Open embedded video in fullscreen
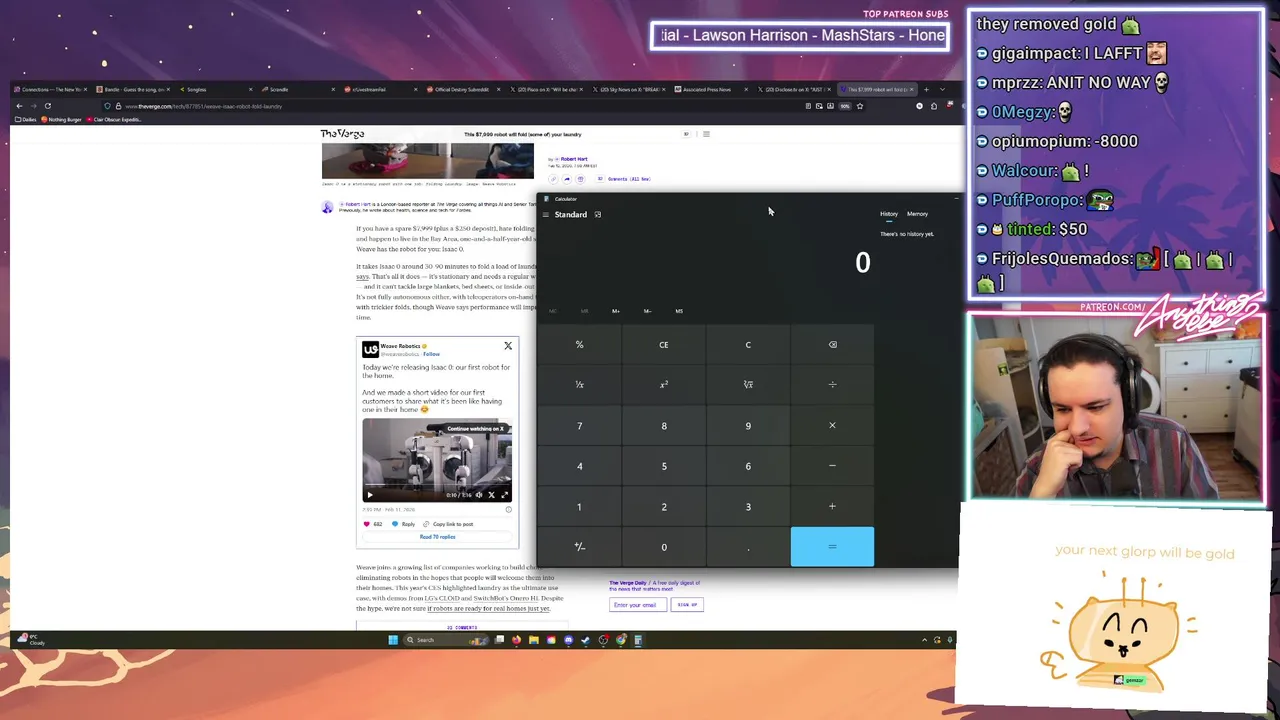 pyautogui.click(x=504, y=495)
